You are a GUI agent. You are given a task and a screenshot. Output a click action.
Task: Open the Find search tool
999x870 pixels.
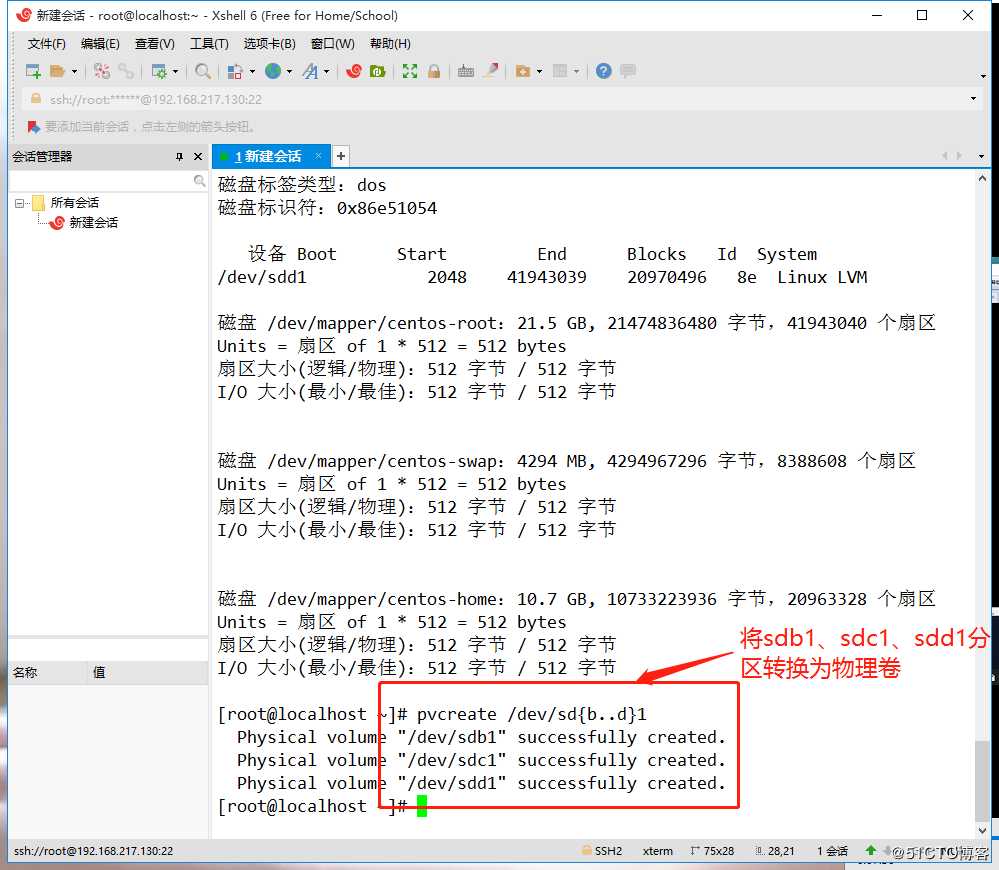[201, 71]
